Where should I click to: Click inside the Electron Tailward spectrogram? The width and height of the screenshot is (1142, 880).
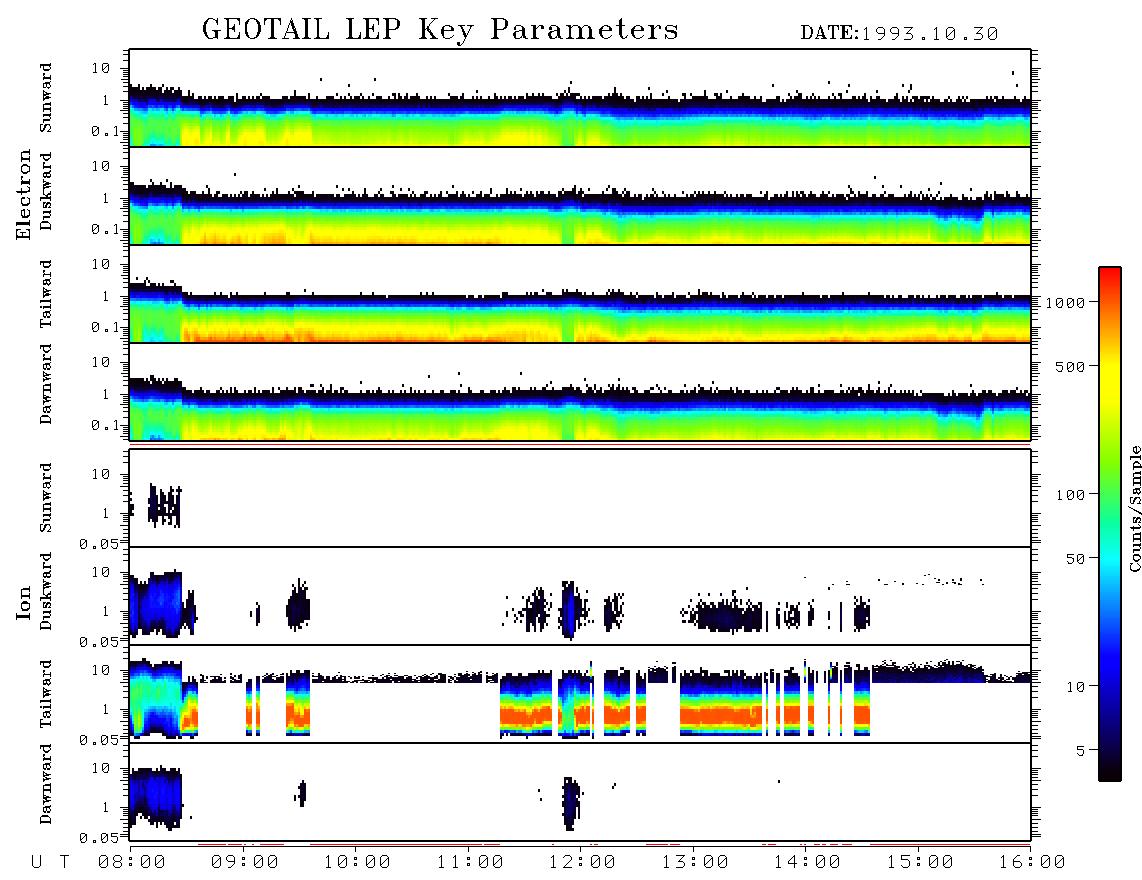click(580, 294)
